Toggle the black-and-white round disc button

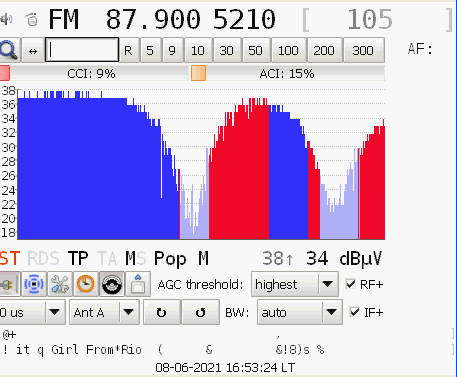coord(112,284)
